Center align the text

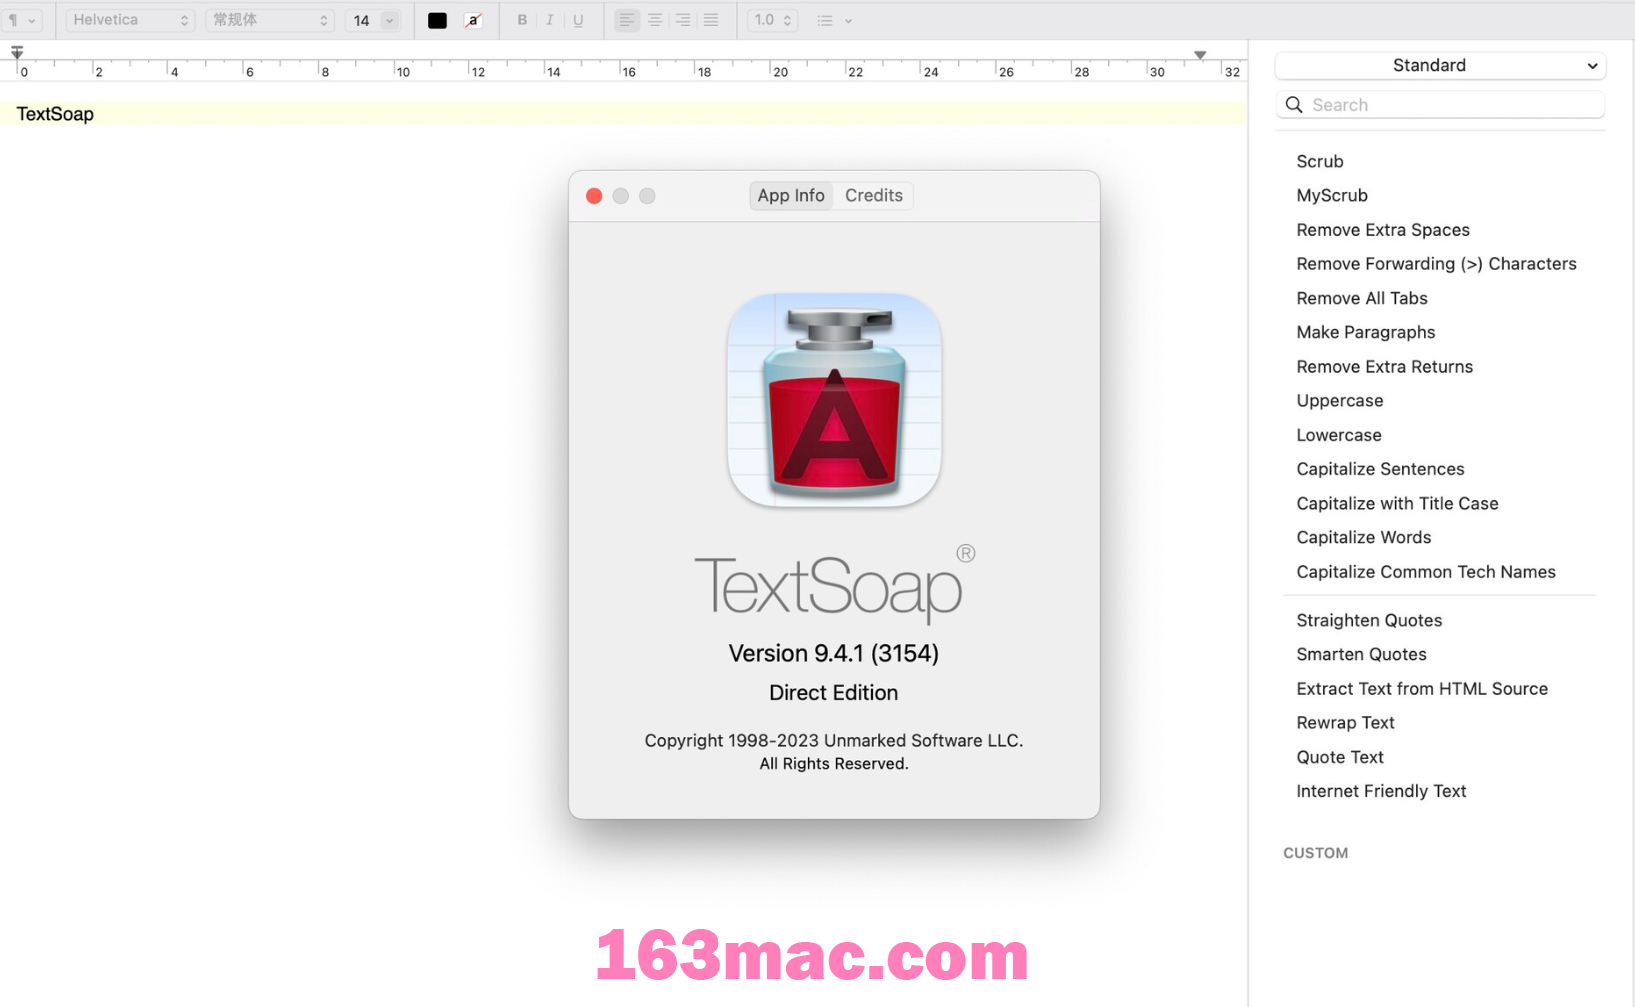655,20
